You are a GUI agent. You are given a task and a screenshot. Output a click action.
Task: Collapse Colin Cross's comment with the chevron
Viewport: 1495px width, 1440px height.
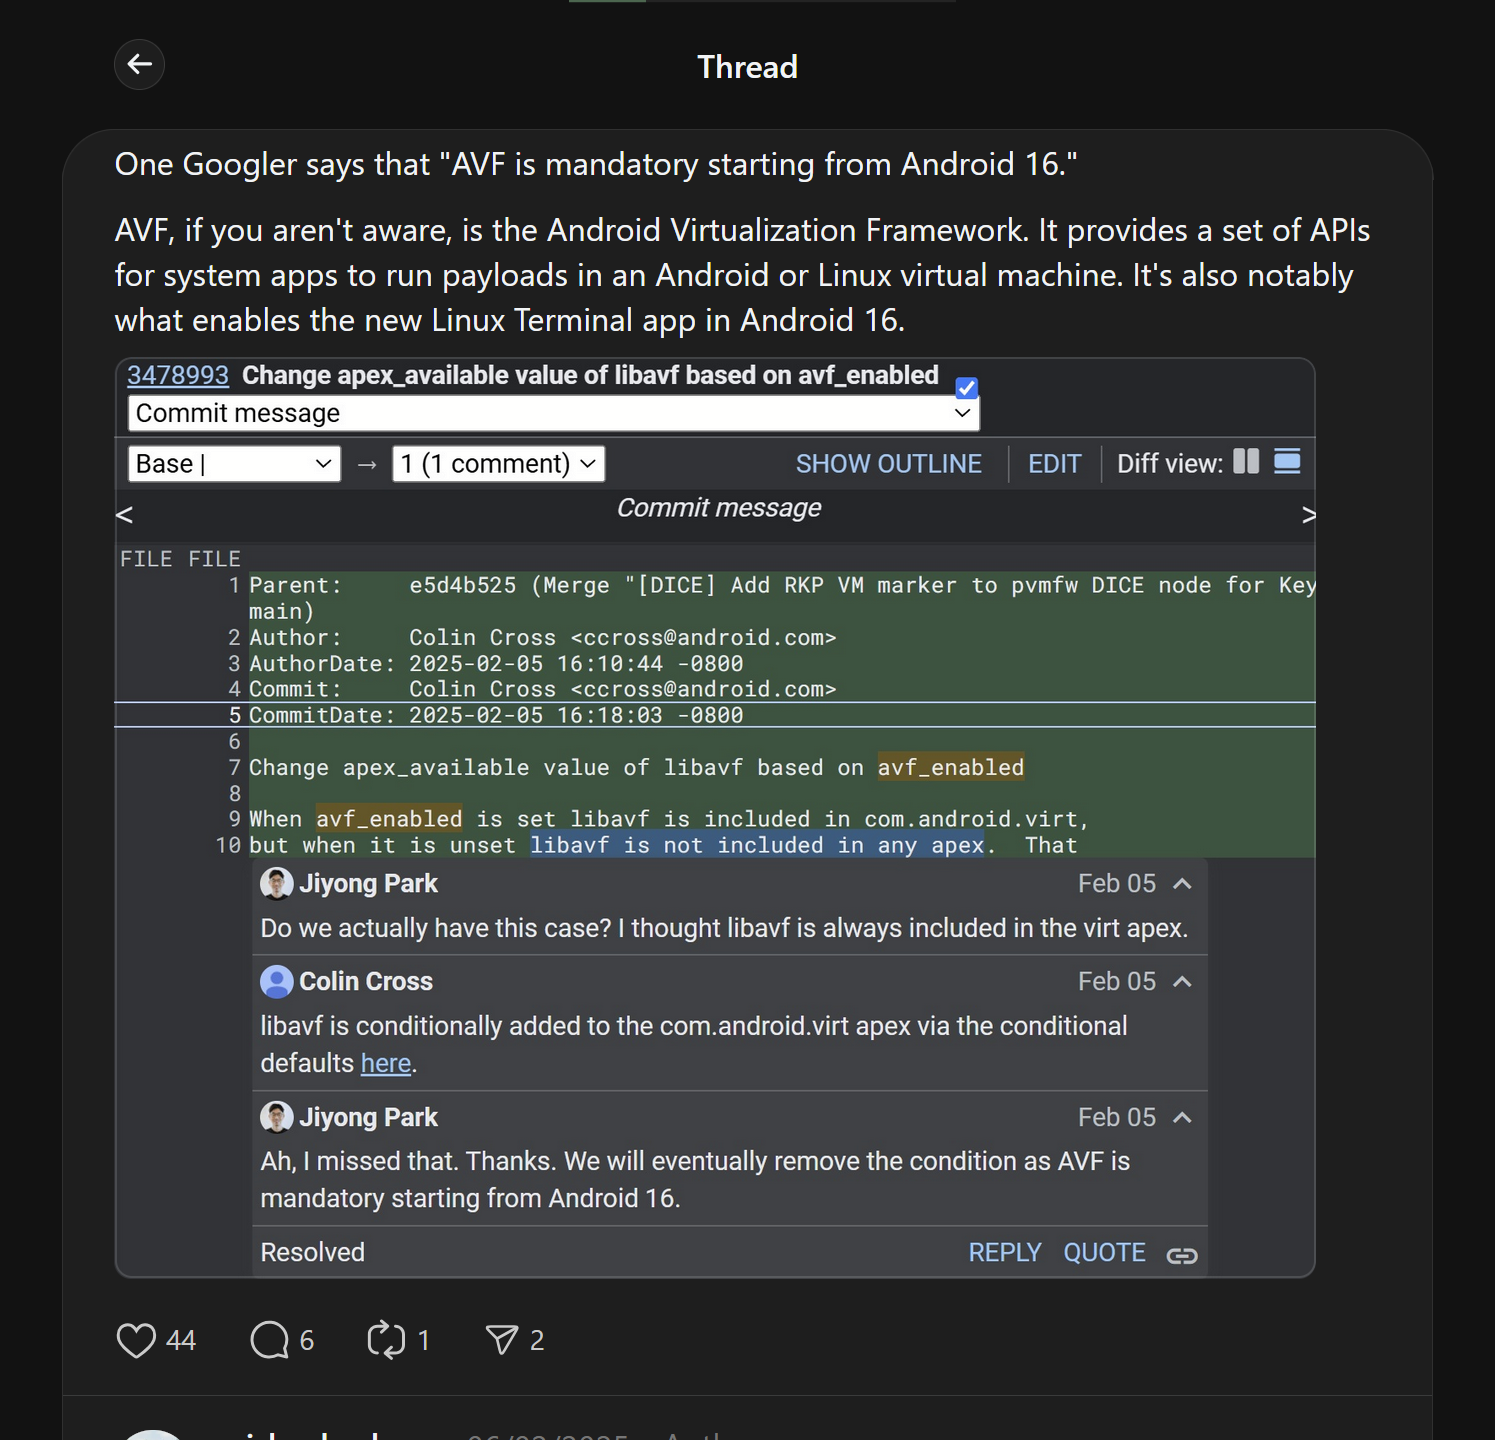(x=1182, y=982)
